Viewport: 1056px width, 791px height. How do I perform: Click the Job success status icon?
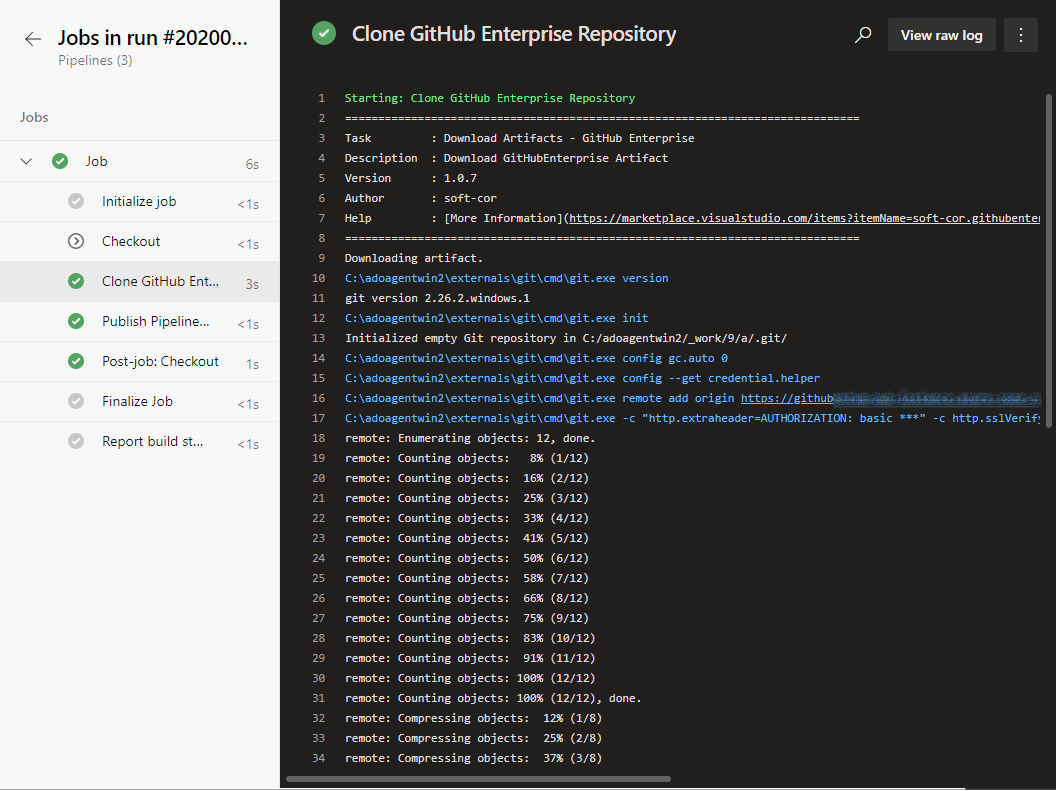[x=60, y=162]
